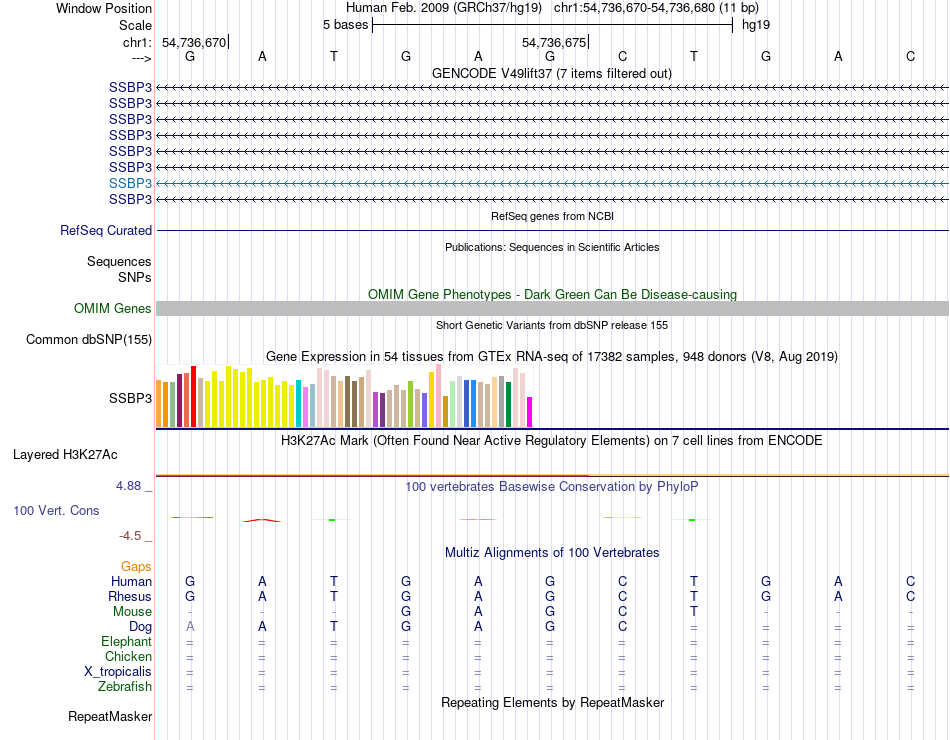Screen dimensions: 950x740
Task: Click the 54,736,675 coordinate marker
Action: pos(554,42)
